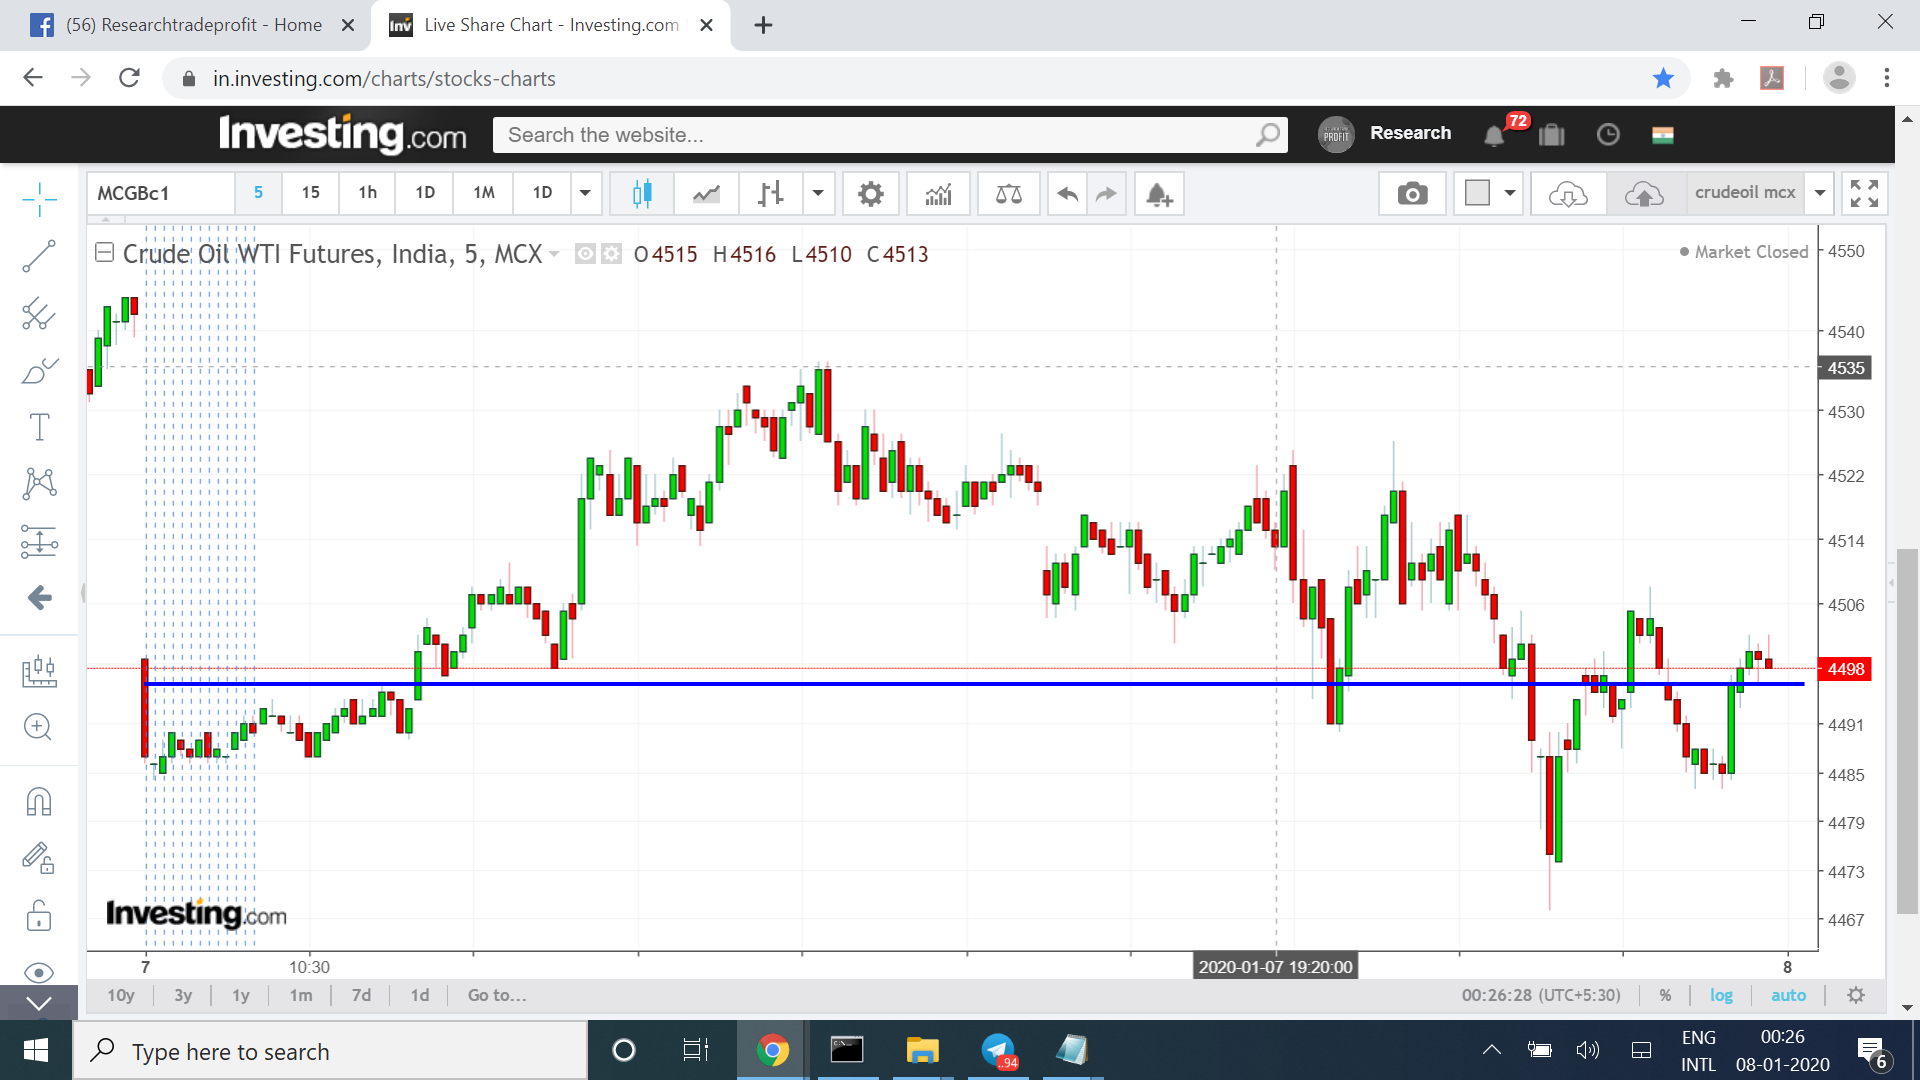The height and width of the screenshot is (1080, 1920).
Task: Load chart layout from cloud
Action: (x=1568, y=193)
